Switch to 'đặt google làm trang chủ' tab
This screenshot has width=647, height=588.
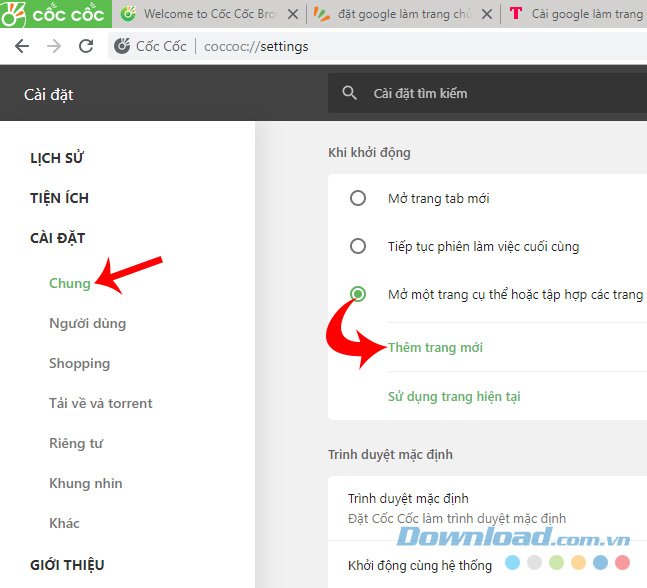point(404,14)
